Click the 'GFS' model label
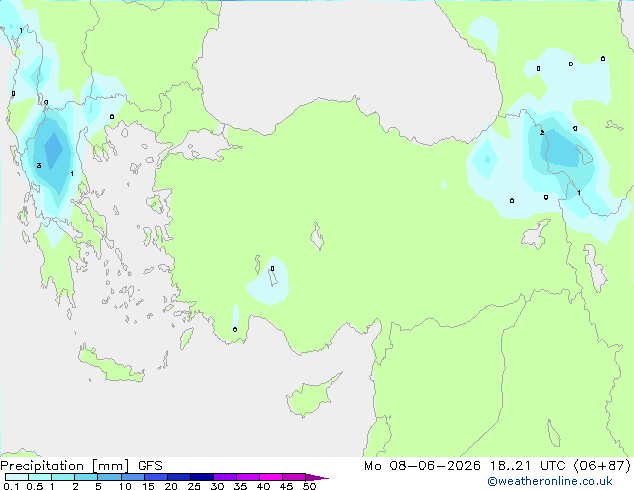This screenshot has height=490, width=634. click(x=150, y=466)
